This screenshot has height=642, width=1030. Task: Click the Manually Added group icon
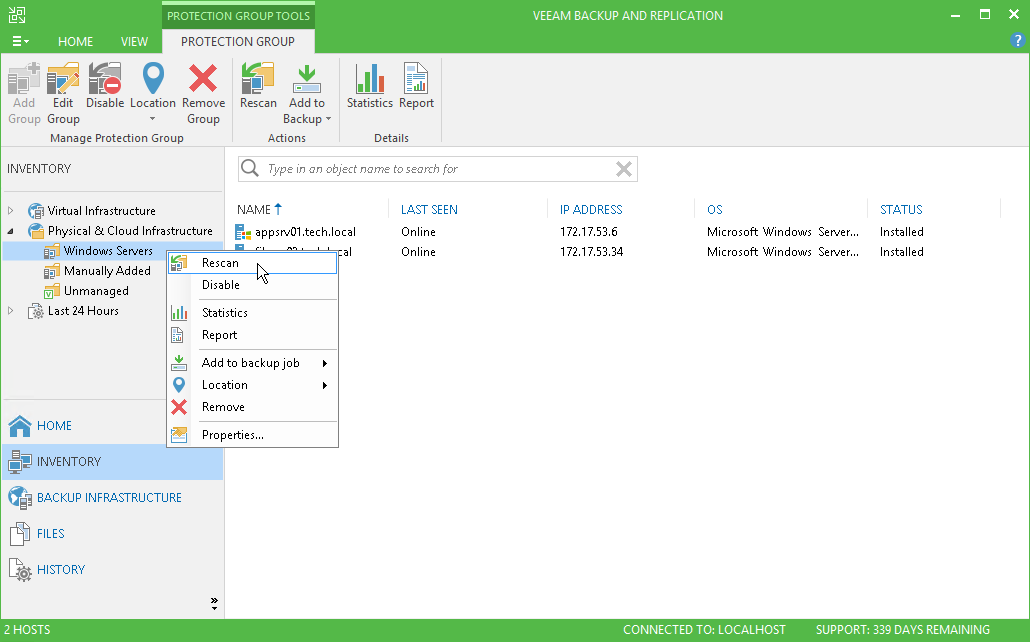[x=52, y=271]
